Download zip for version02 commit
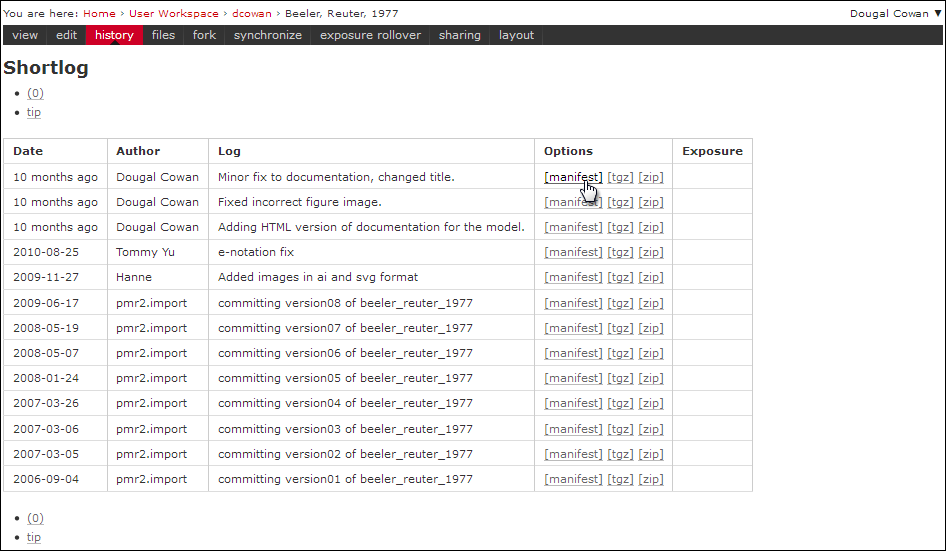Image resolution: width=946 pixels, height=551 pixels. click(651, 454)
